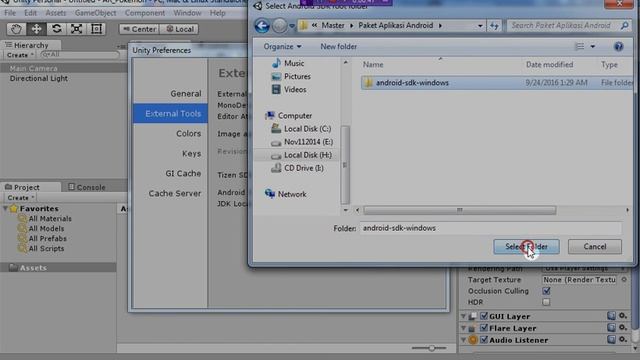
Task: Open Music in the navigation pane
Action: (294, 63)
